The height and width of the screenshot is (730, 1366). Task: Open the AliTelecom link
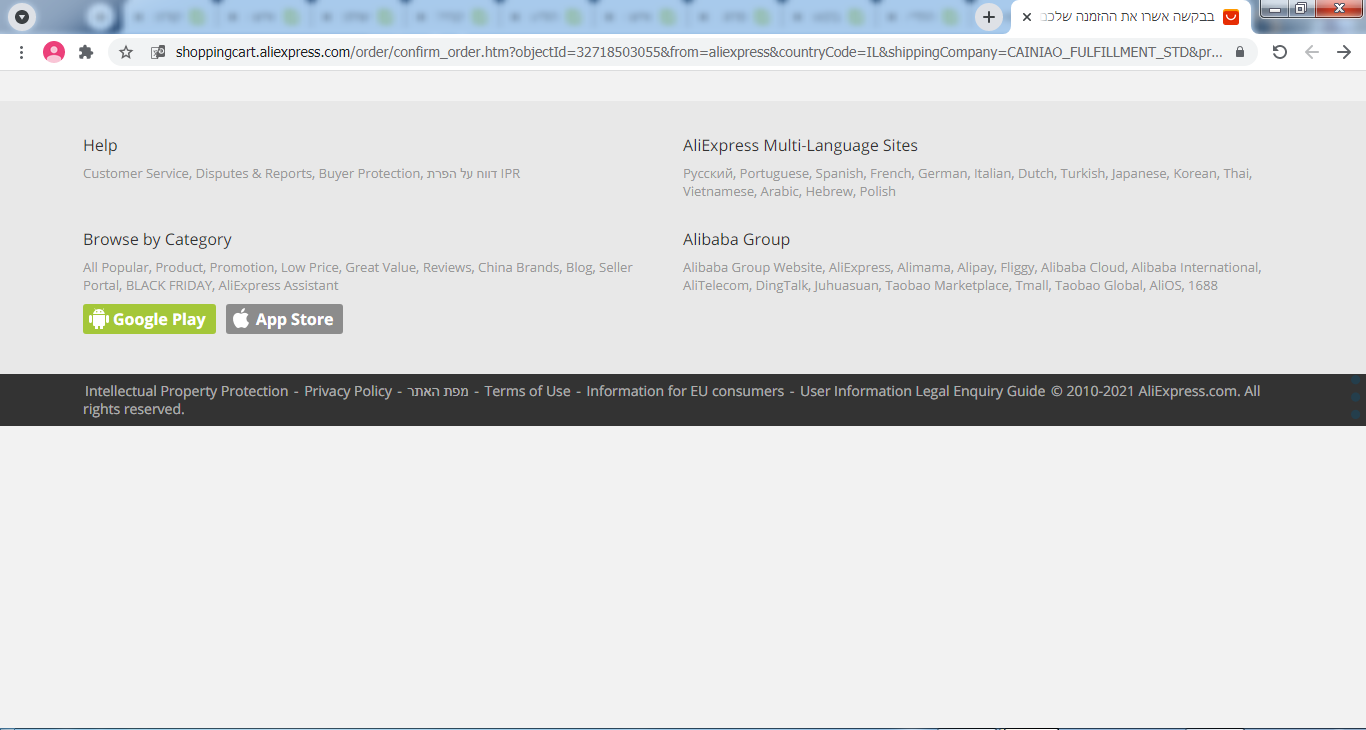click(716, 285)
